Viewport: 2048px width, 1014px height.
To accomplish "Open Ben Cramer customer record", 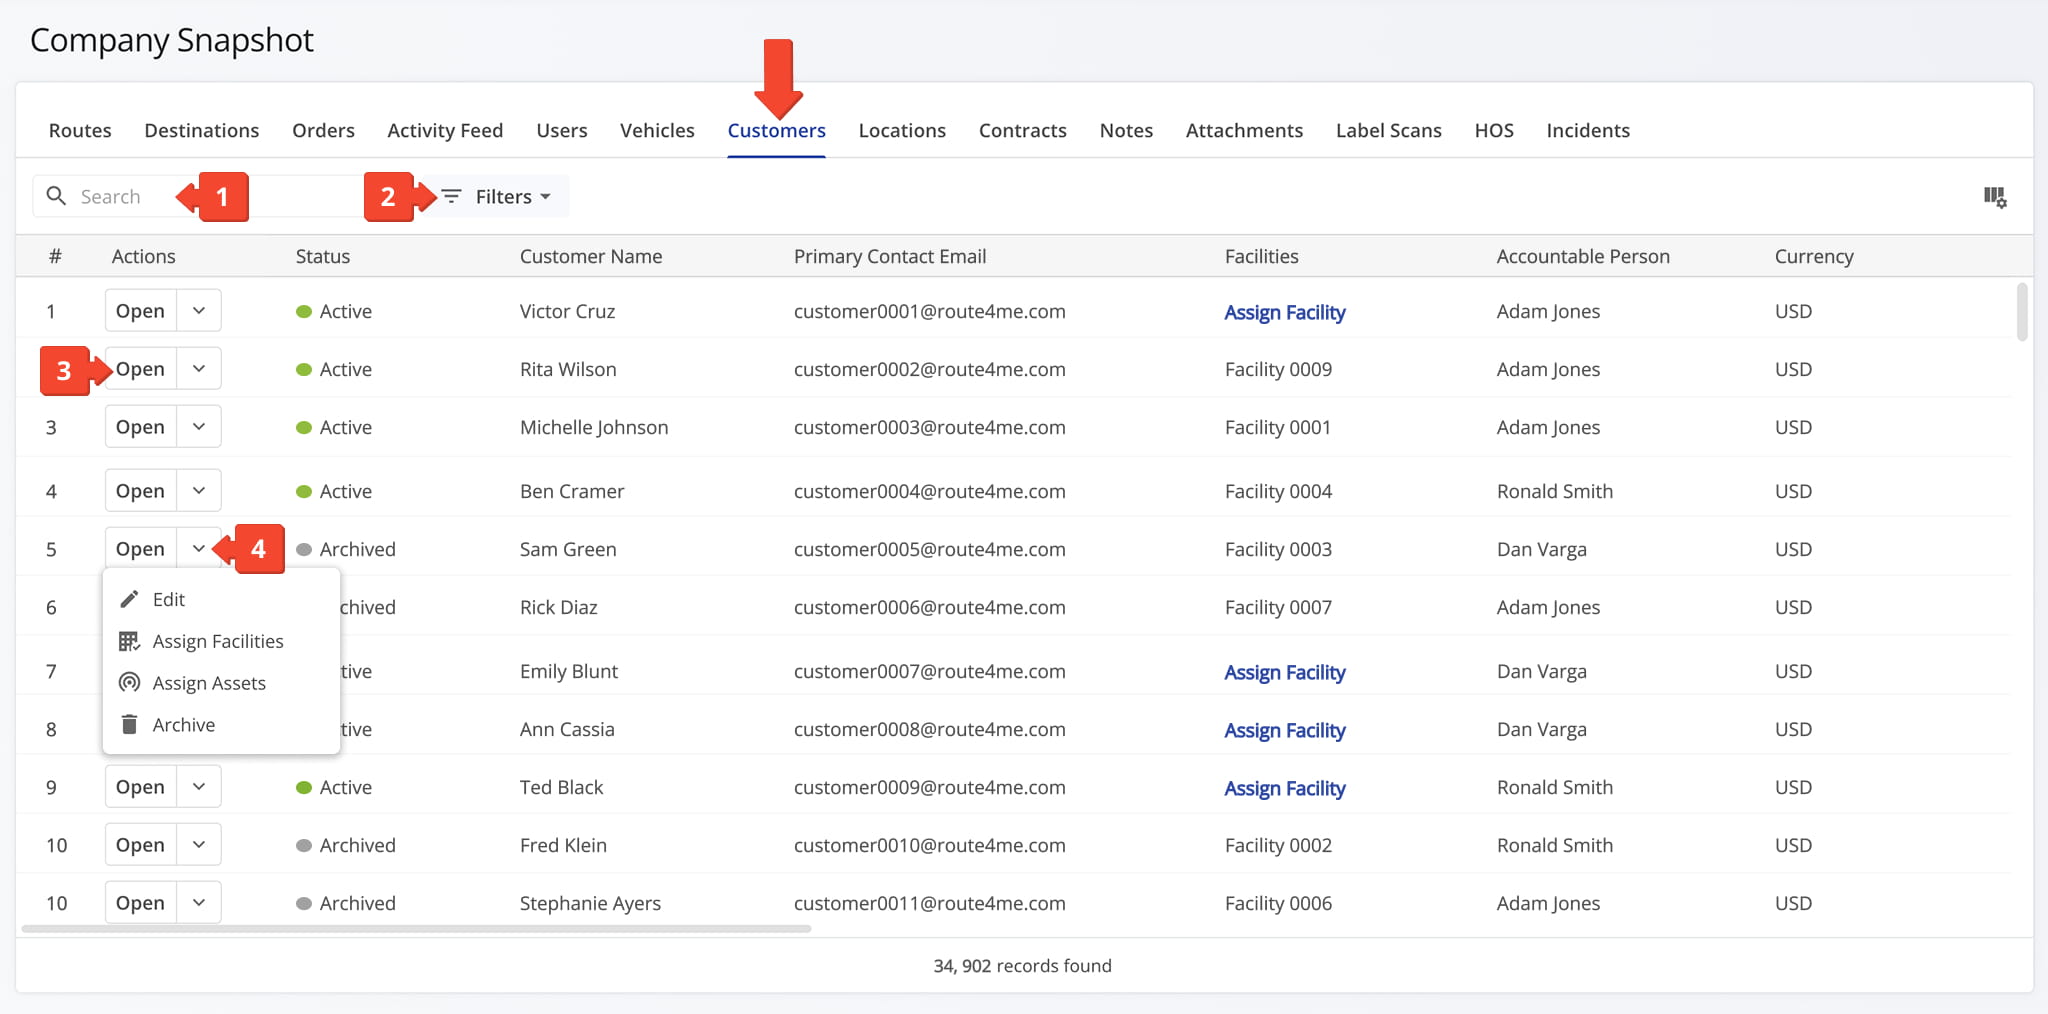I will pos(140,491).
